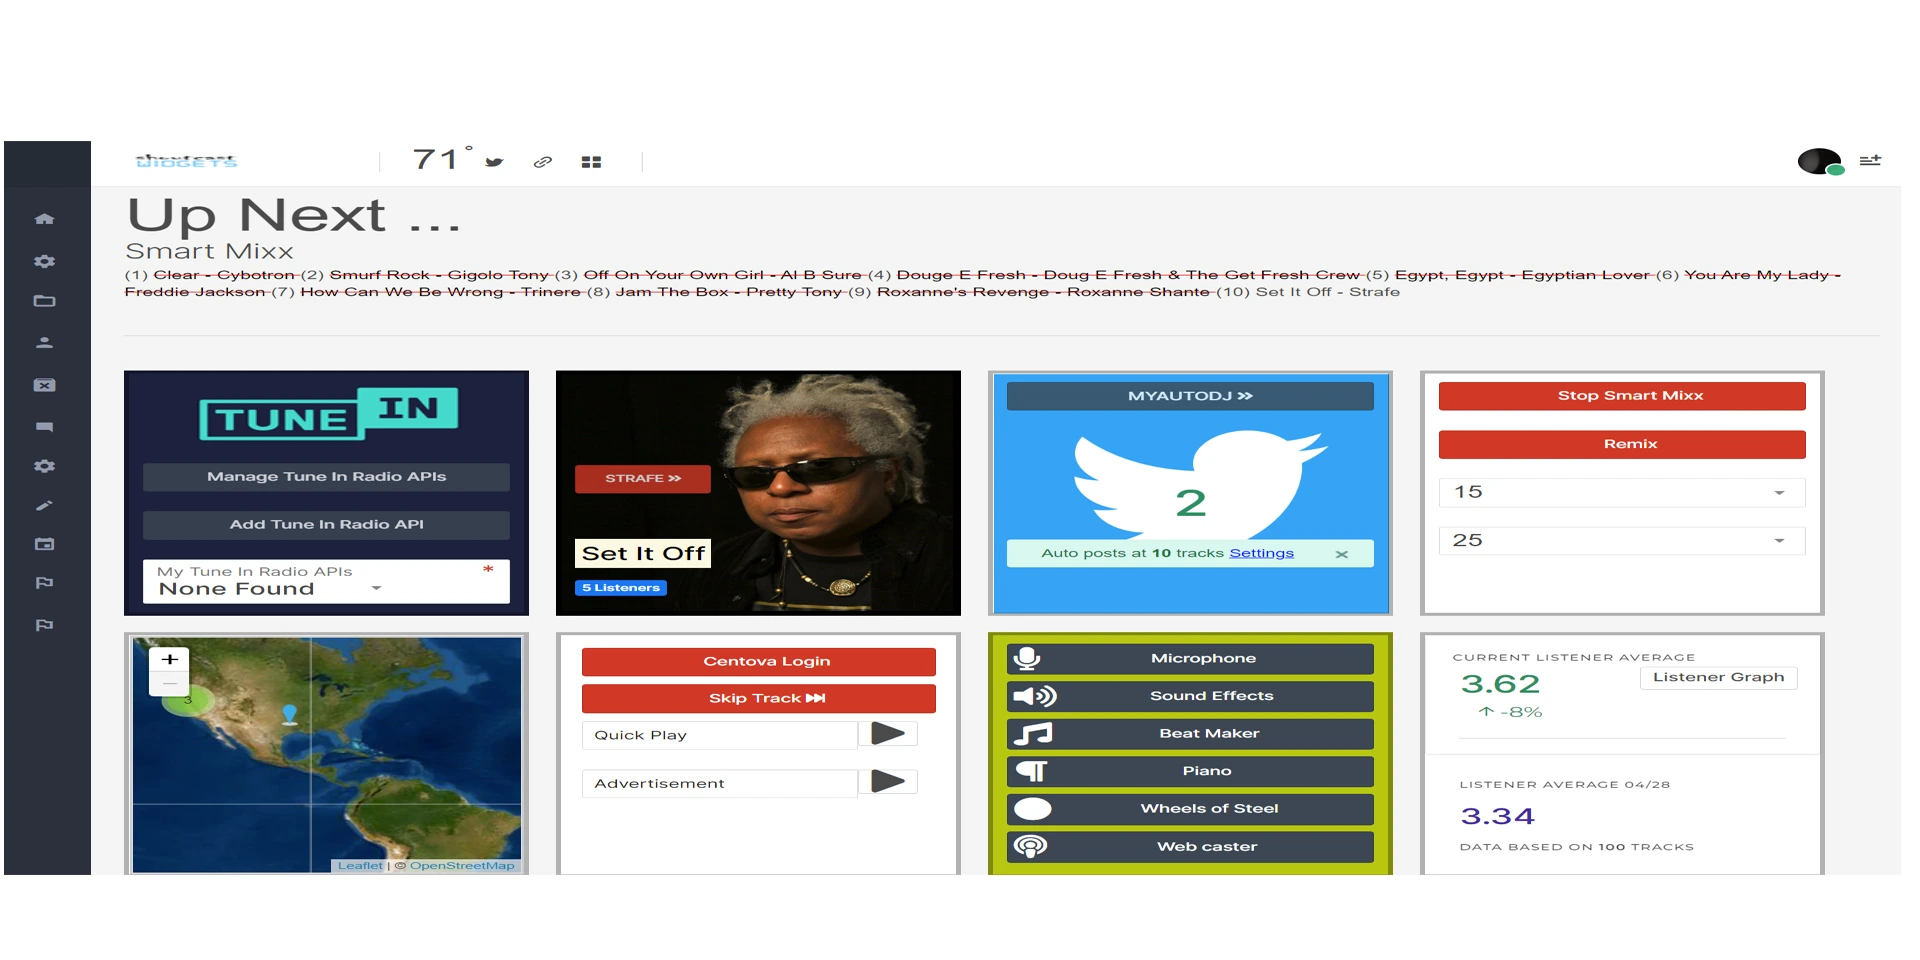Click the Skip Track button

click(759, 699)
